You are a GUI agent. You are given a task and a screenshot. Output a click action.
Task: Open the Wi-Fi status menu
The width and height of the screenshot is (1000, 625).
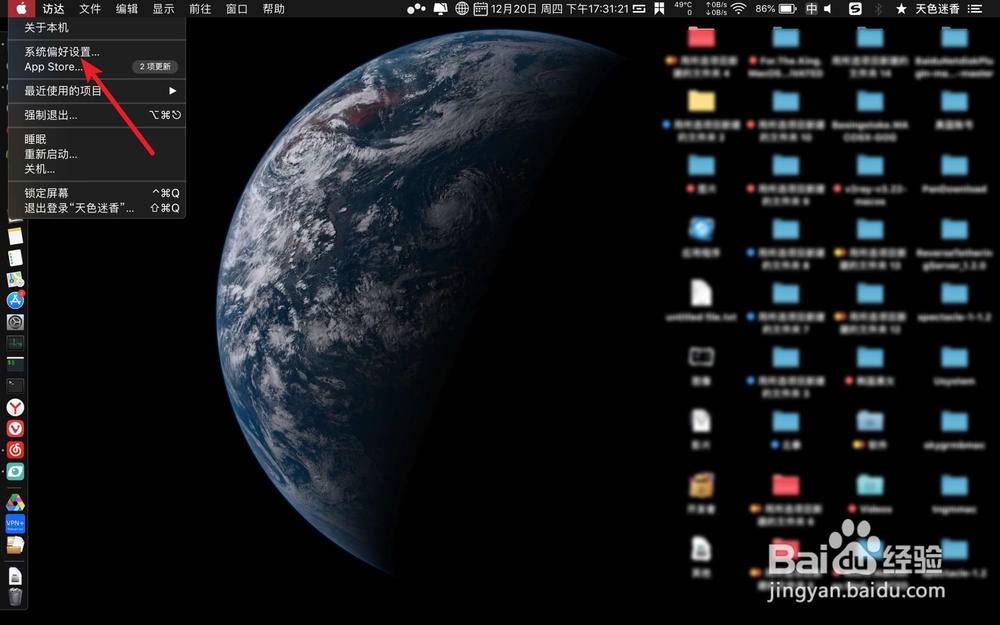click(x=739, y=8)
